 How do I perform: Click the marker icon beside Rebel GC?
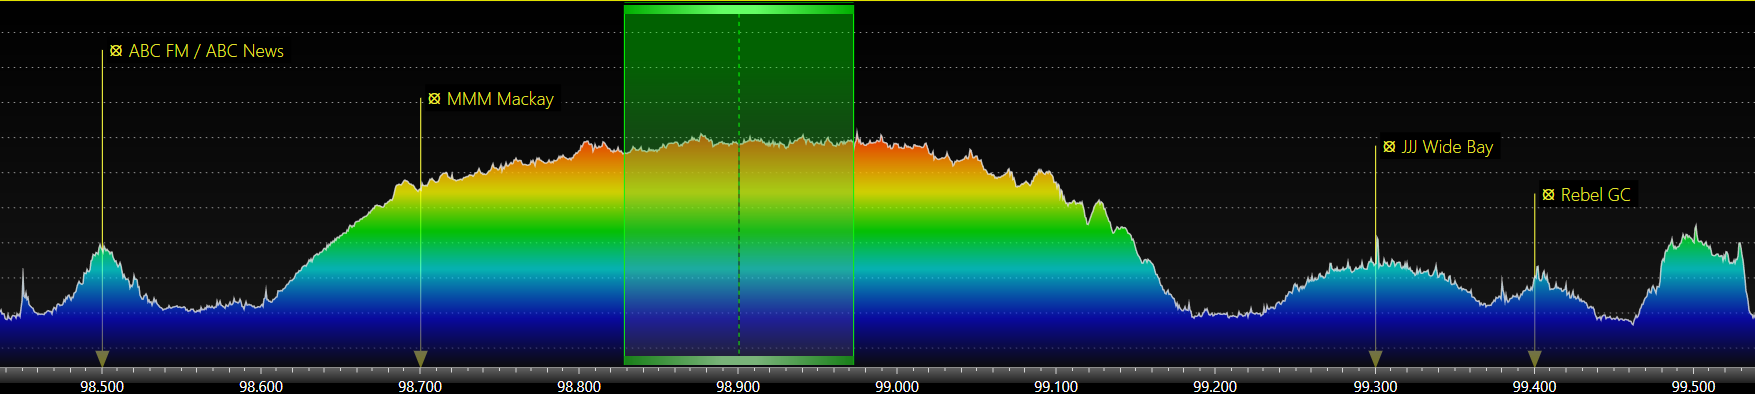pos(1548,194)
